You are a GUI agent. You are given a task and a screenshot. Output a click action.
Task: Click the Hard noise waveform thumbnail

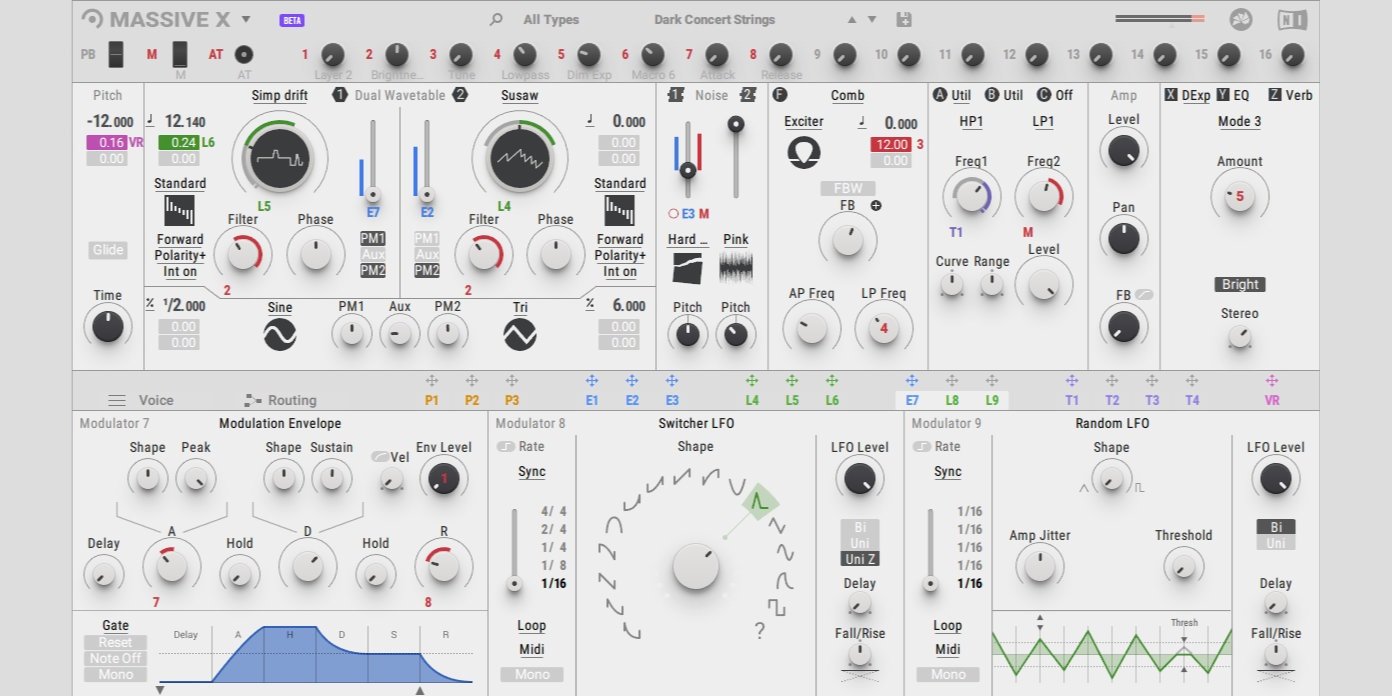click(687, 267)
